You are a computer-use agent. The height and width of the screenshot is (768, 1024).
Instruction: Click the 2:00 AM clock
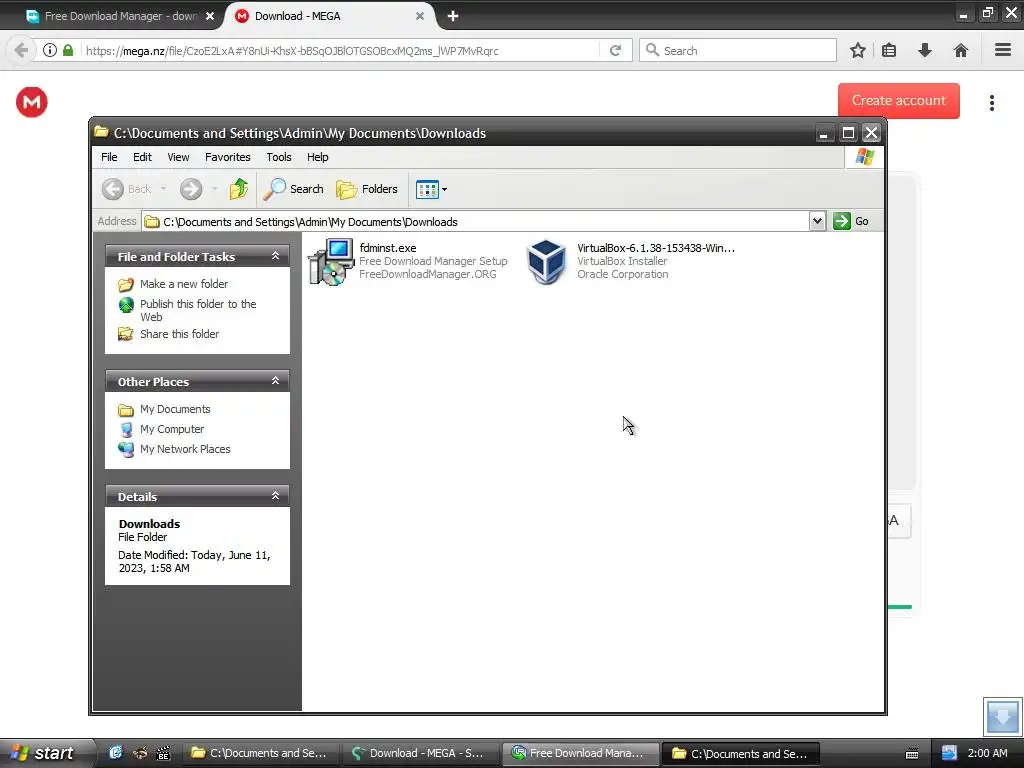pyautogui.click(x=987, y=753)
